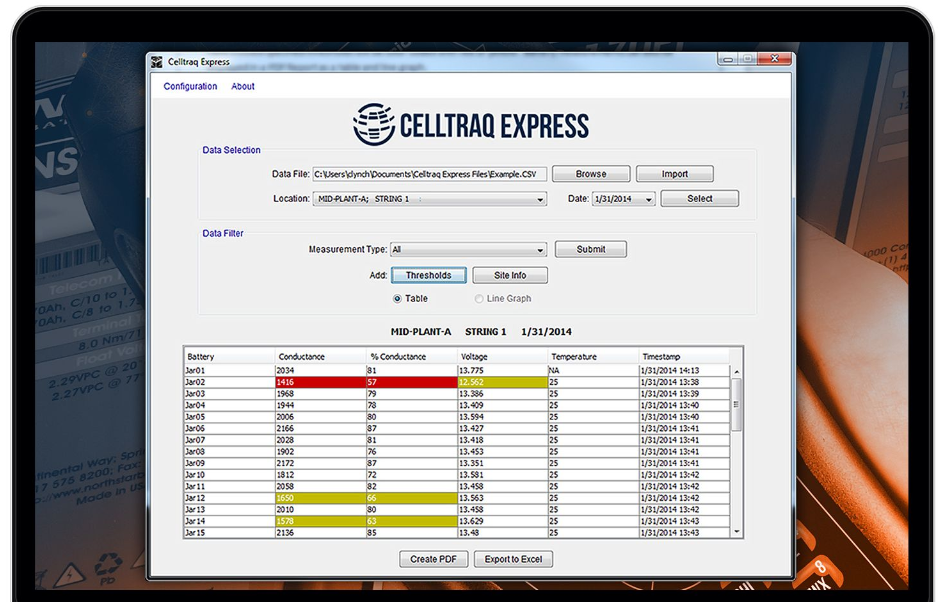Click the table scrollbar down arrow
Viewport: 944px width, 612px height.
tap(736, 532)
